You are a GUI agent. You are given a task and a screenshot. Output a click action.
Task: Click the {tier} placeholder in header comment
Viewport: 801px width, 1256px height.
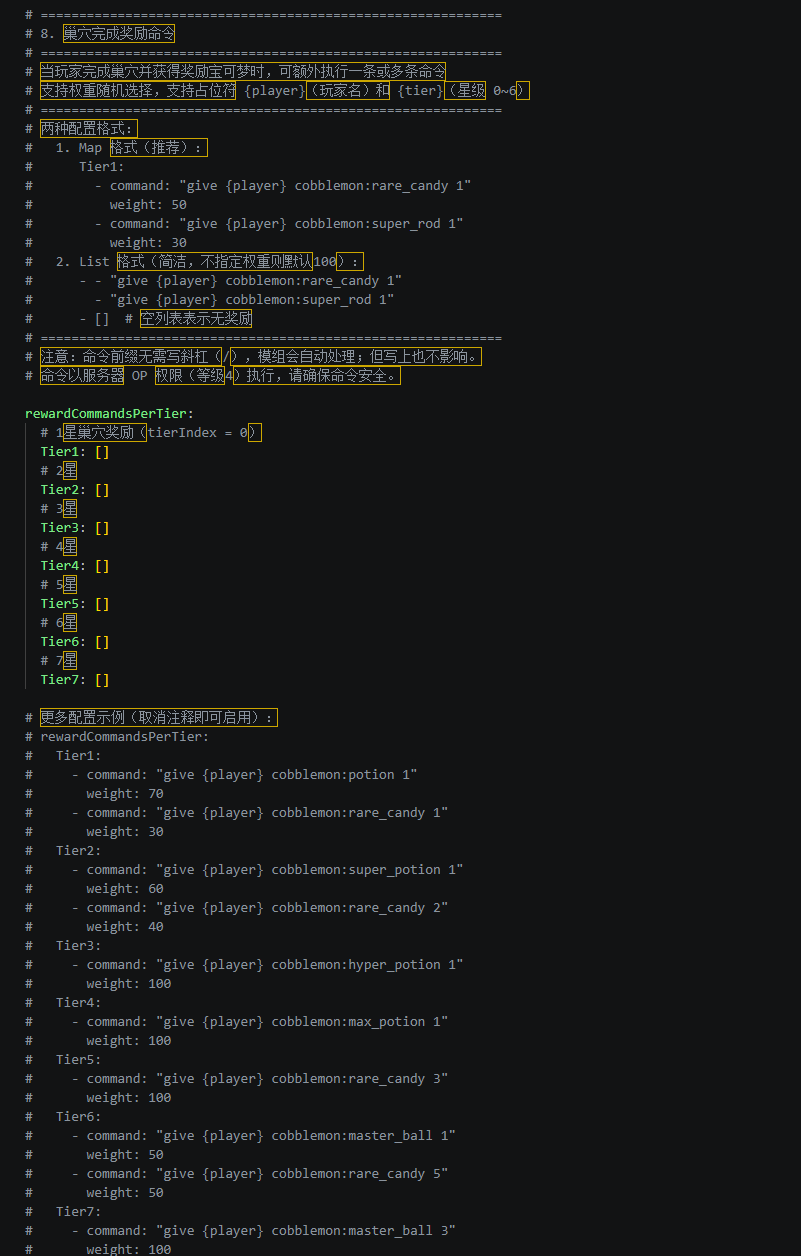[420, 90]
